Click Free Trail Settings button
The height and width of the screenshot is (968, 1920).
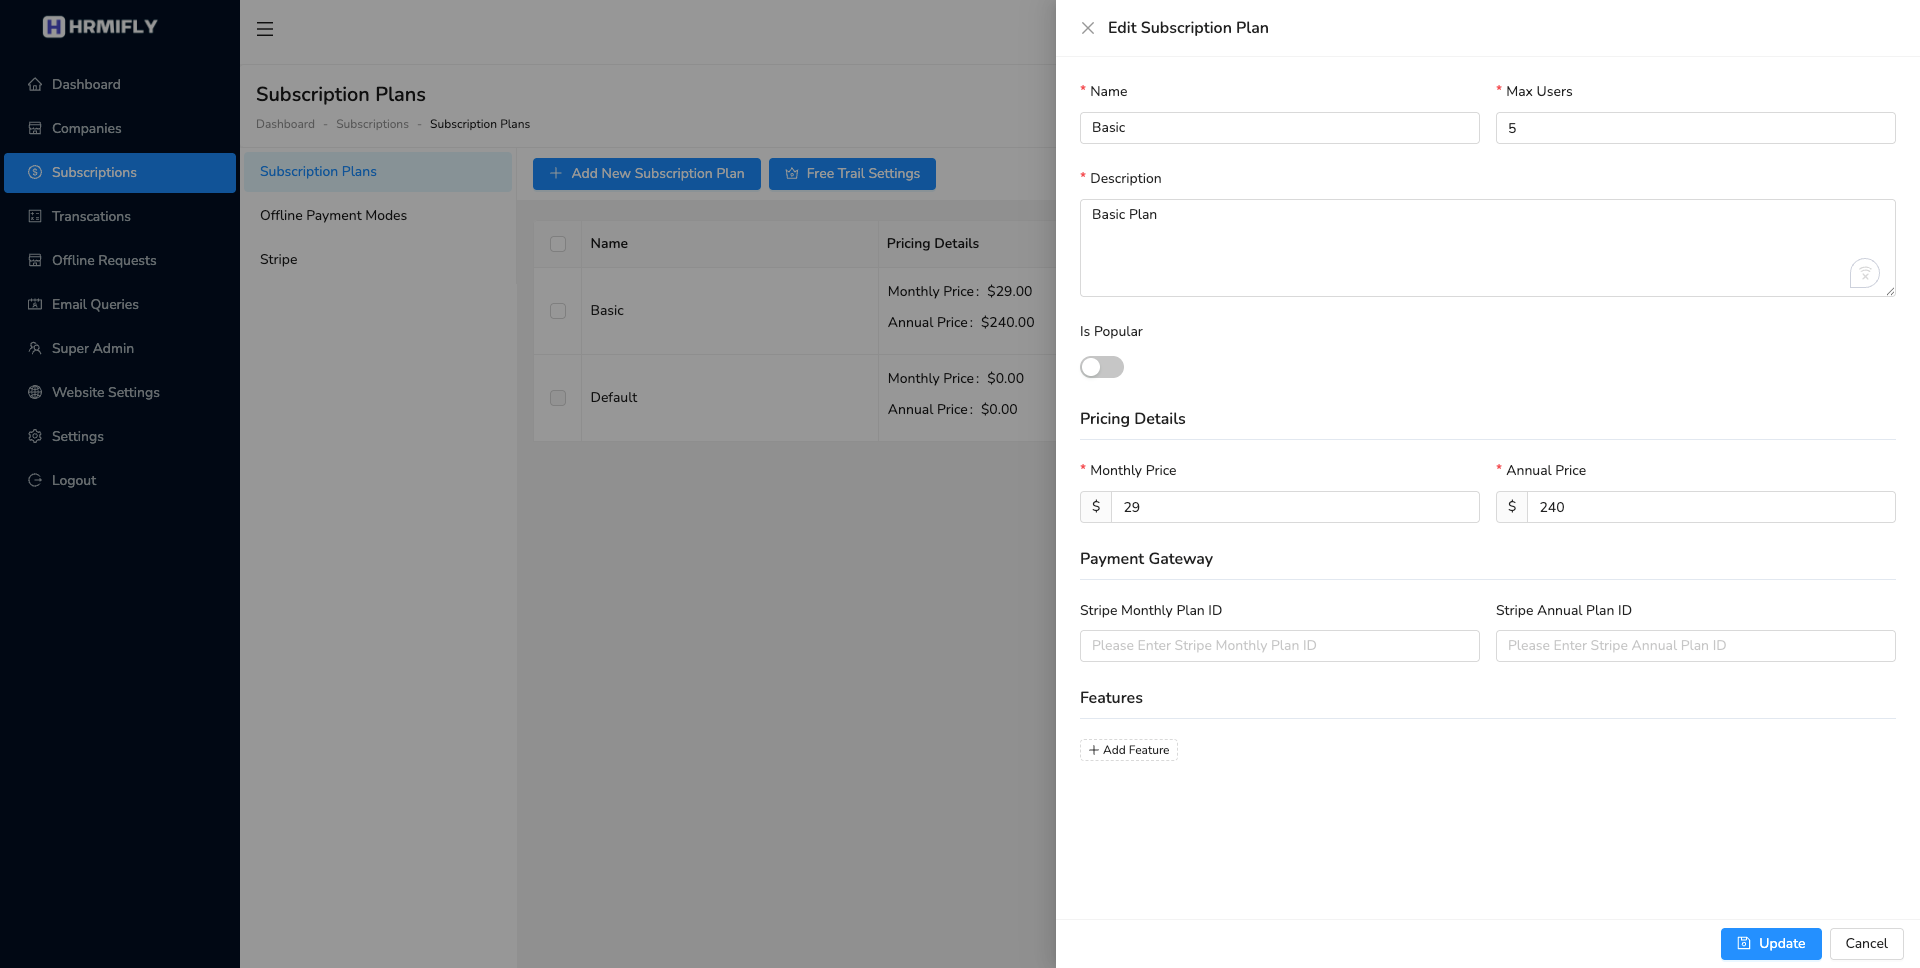point(852,174)
